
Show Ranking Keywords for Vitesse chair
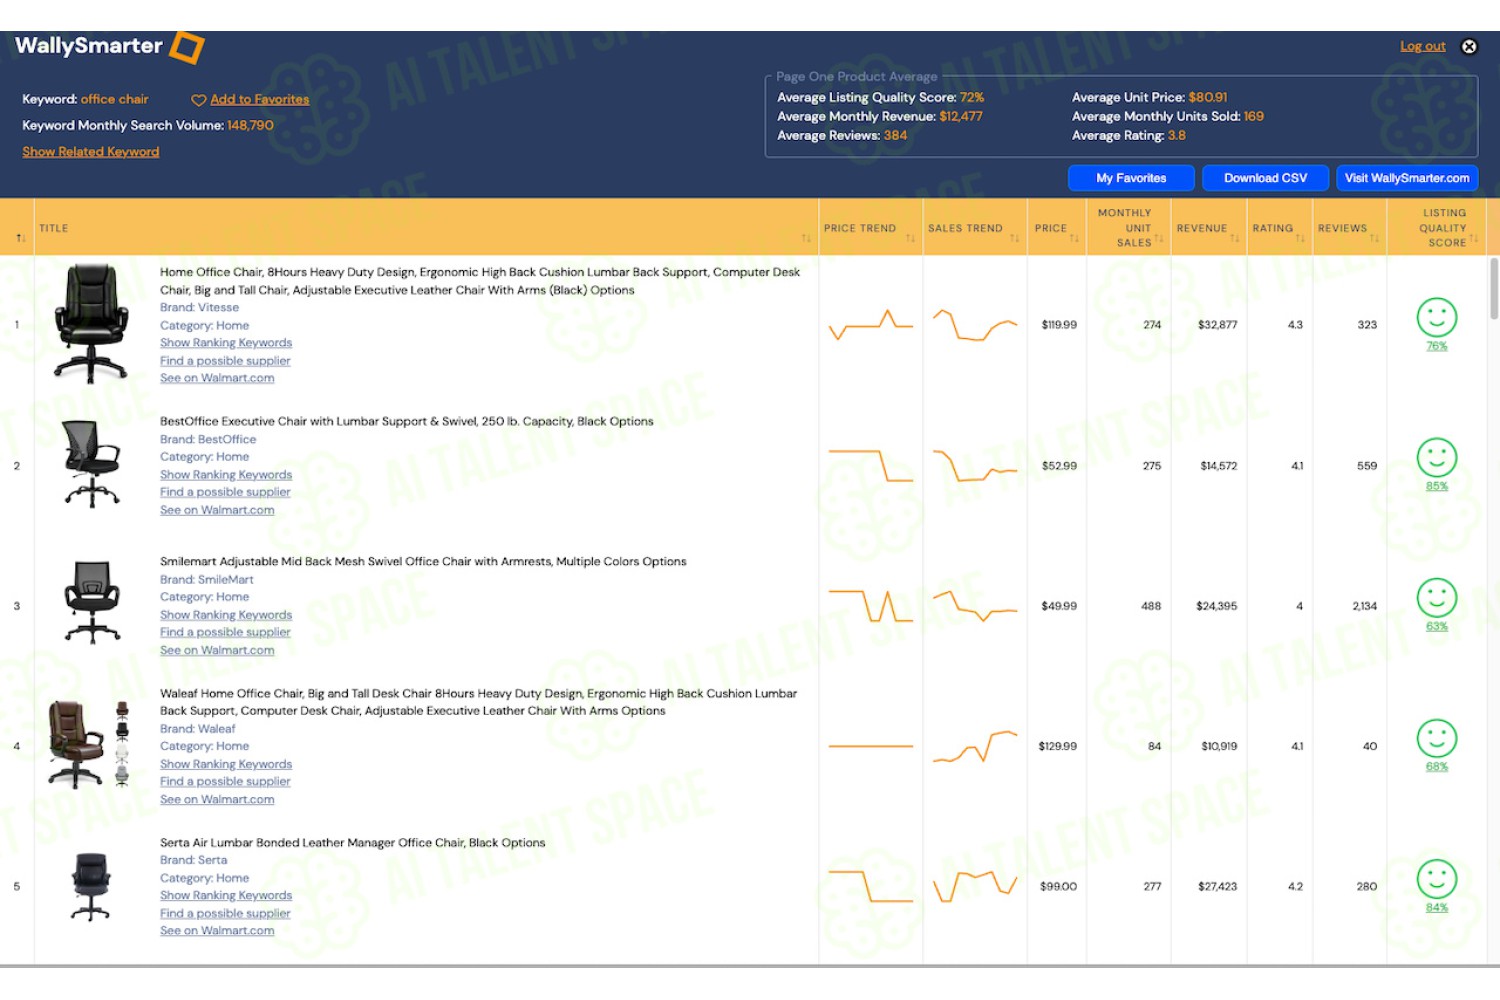point(226,343)
